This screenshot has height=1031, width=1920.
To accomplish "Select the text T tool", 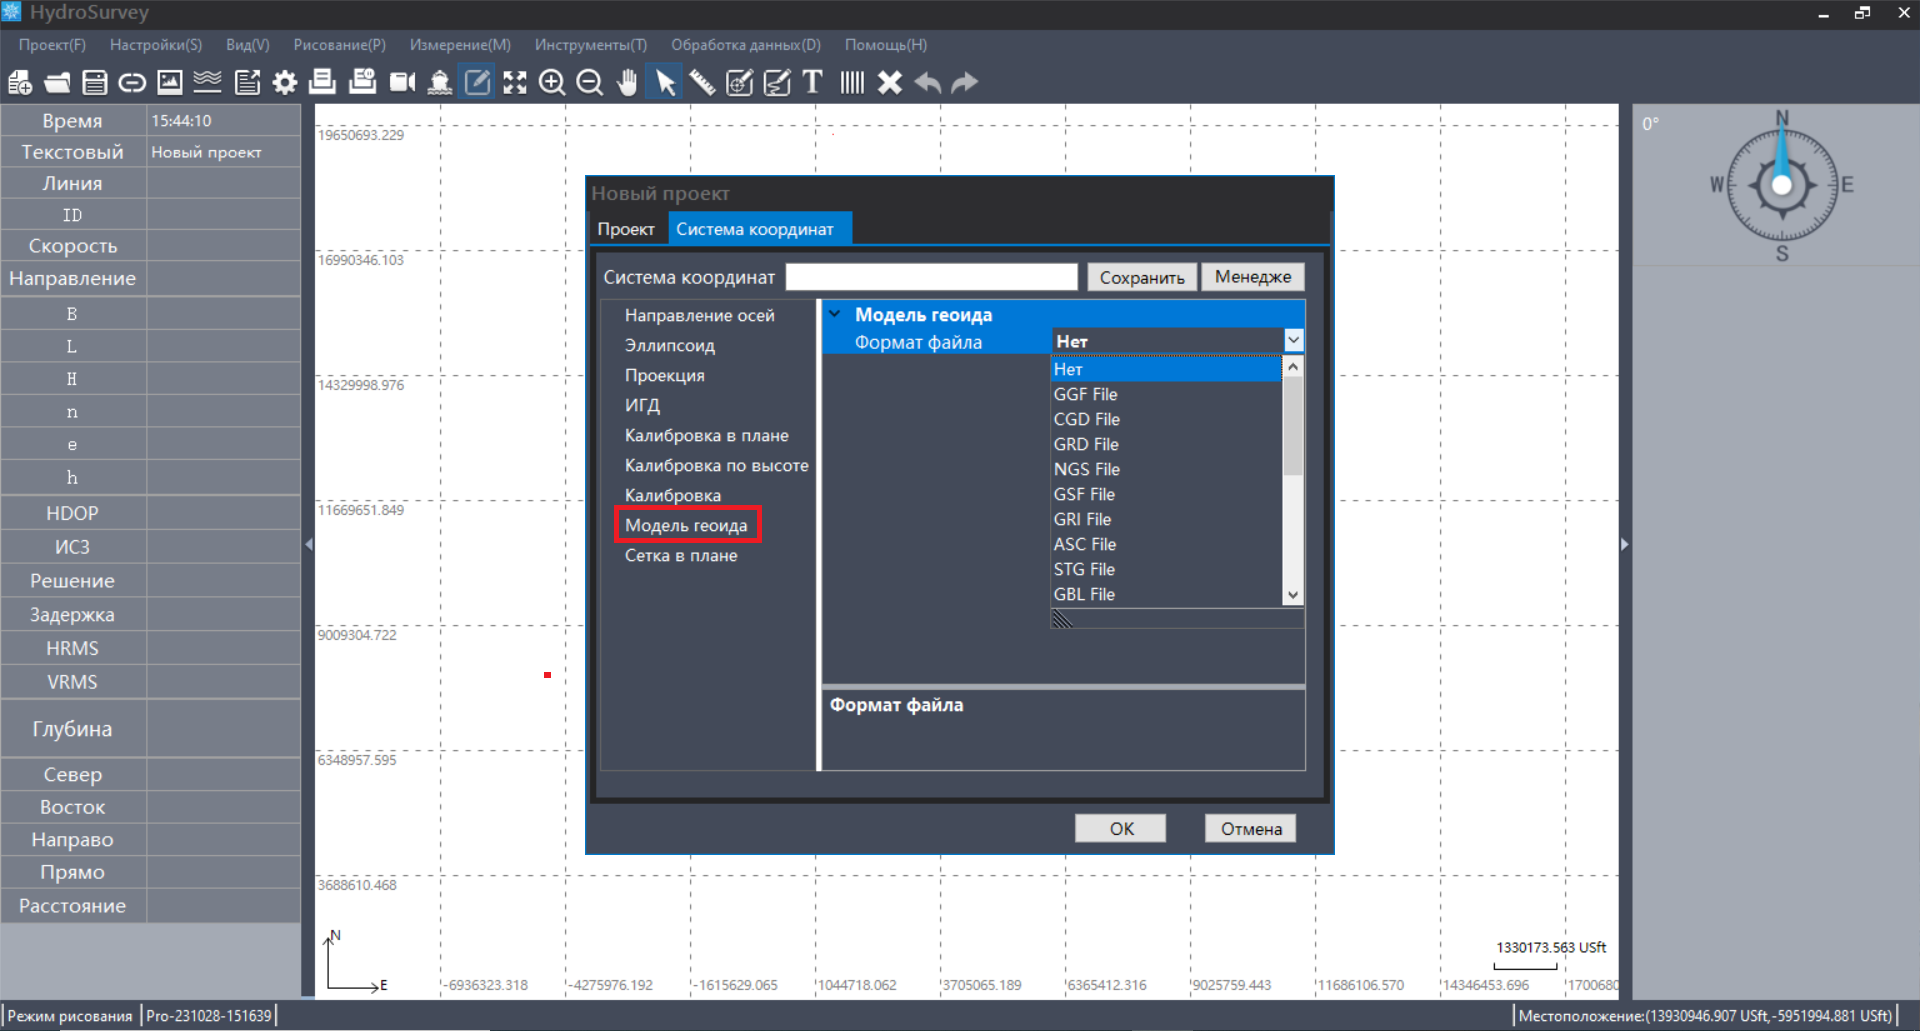I will 812,82.
